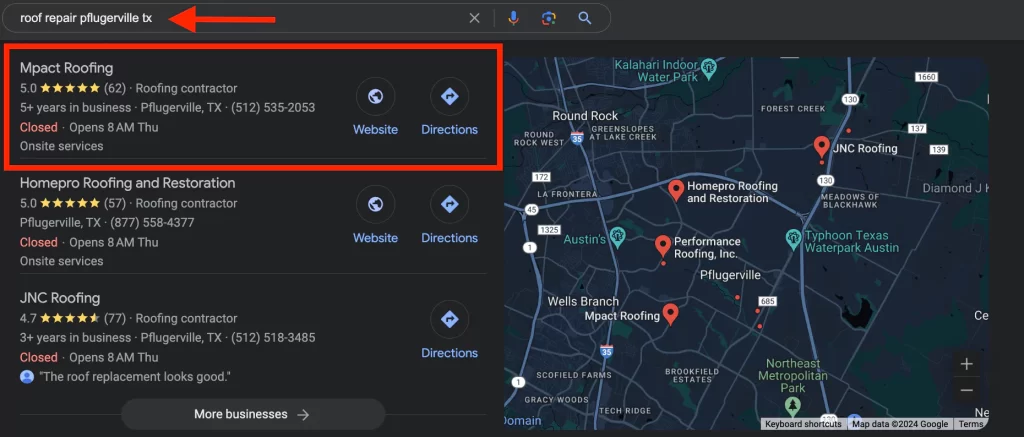Select Homepro Roofing red map pin
This screenshot has height=437, width=1024.
(x=676, y=189)
